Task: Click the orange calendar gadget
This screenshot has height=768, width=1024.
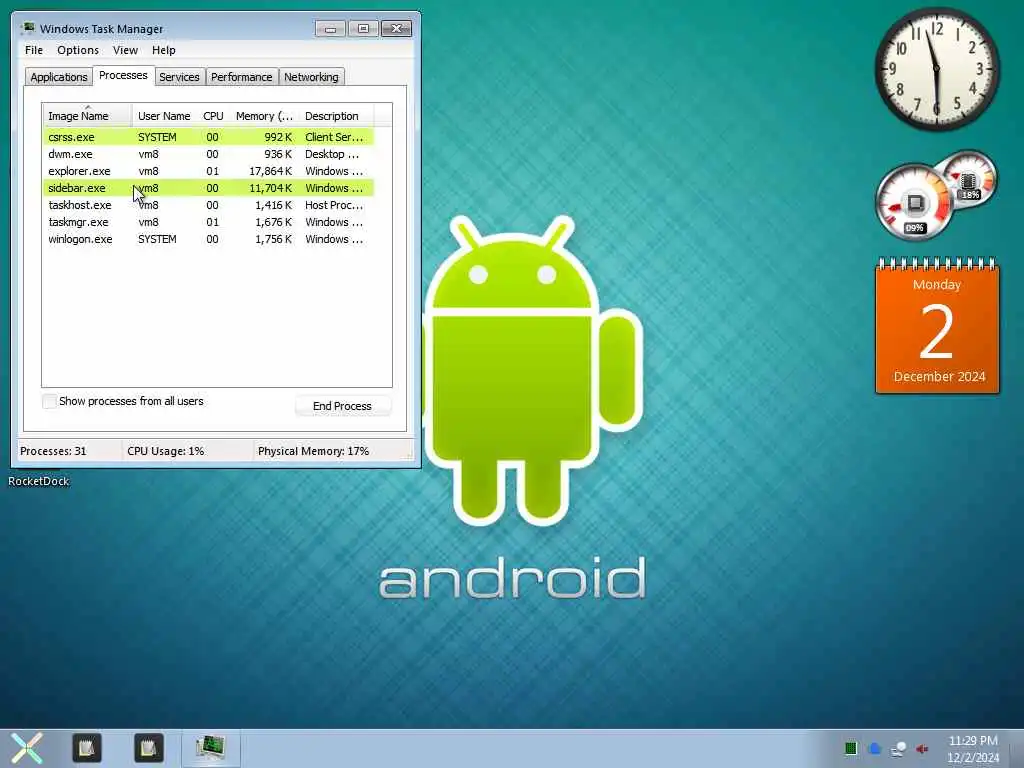Action: (x=937, y=326)
